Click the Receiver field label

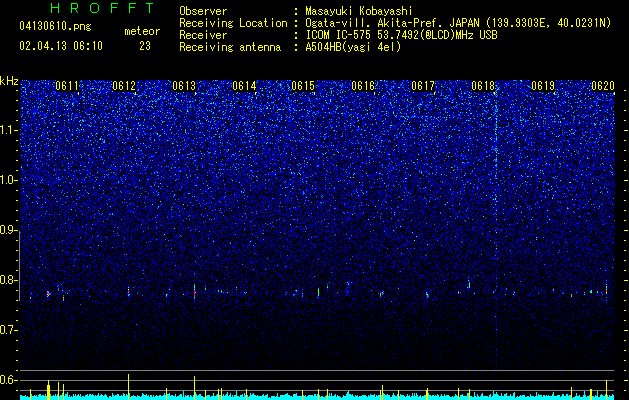[203, 35]
